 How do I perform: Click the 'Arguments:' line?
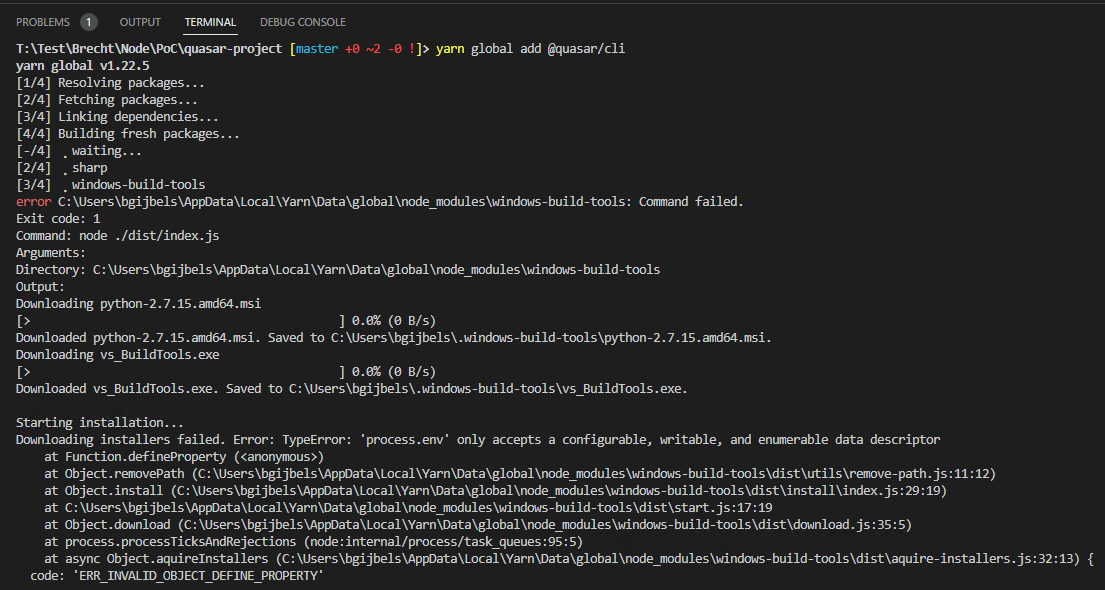pyautogui.click(x=51, y=252)
